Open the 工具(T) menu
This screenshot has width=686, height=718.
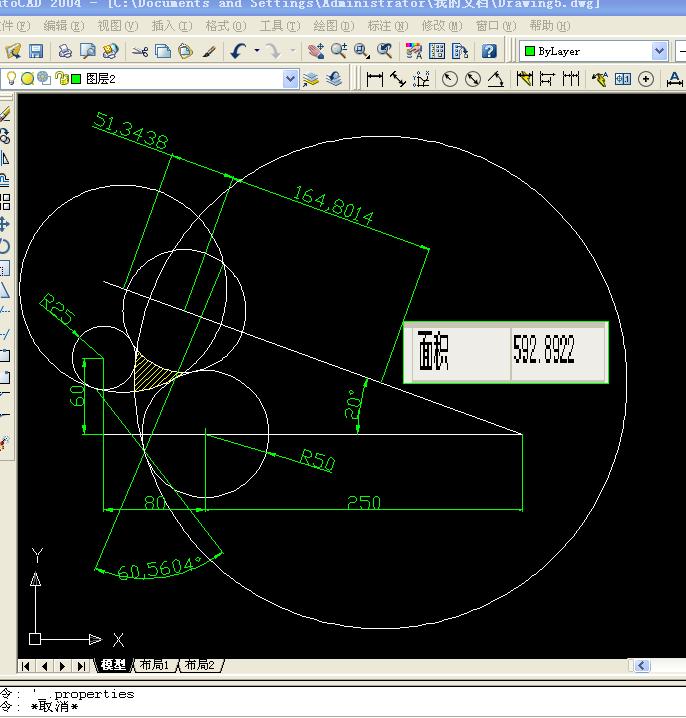click(x=280, y=26)
